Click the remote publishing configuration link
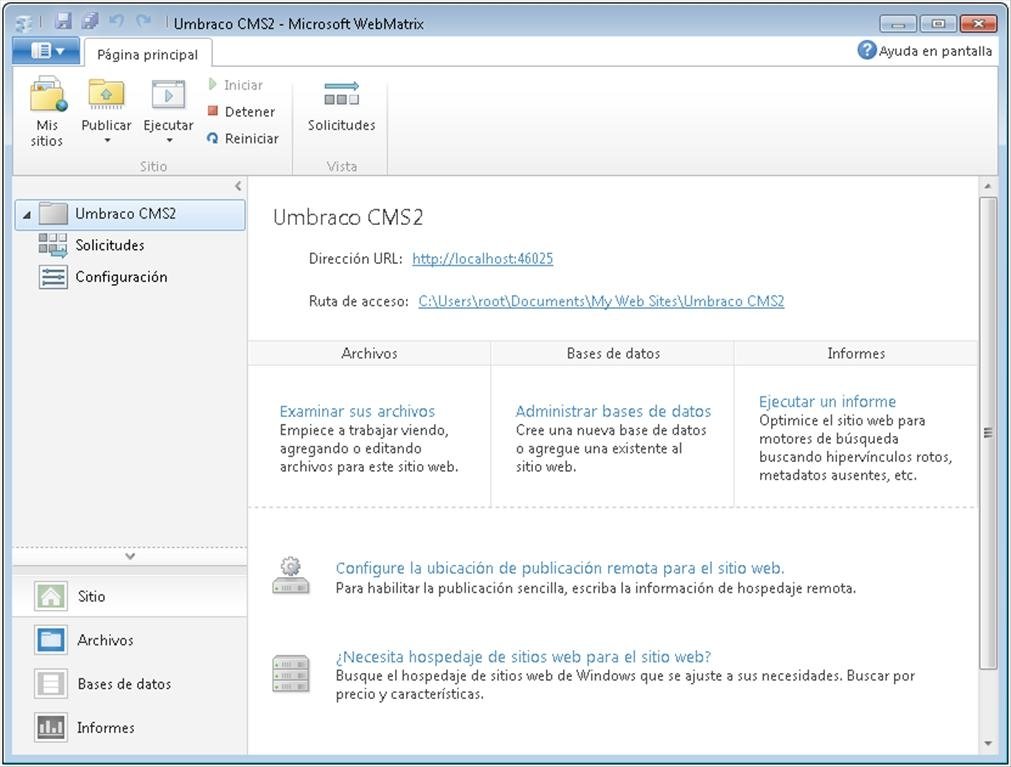Screen dimensions: 1011x767 560,568
